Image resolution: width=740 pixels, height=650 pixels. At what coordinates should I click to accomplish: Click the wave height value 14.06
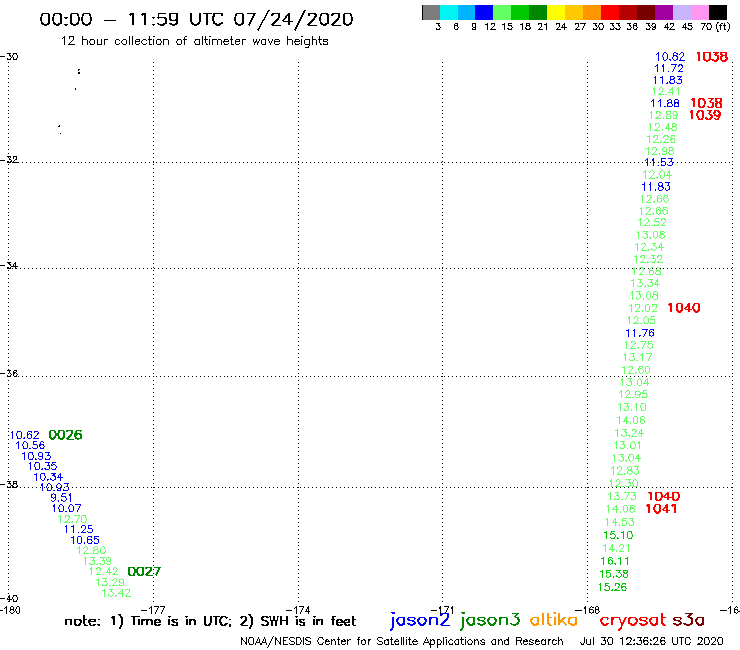pyautogui.click(x=631, y=421)
